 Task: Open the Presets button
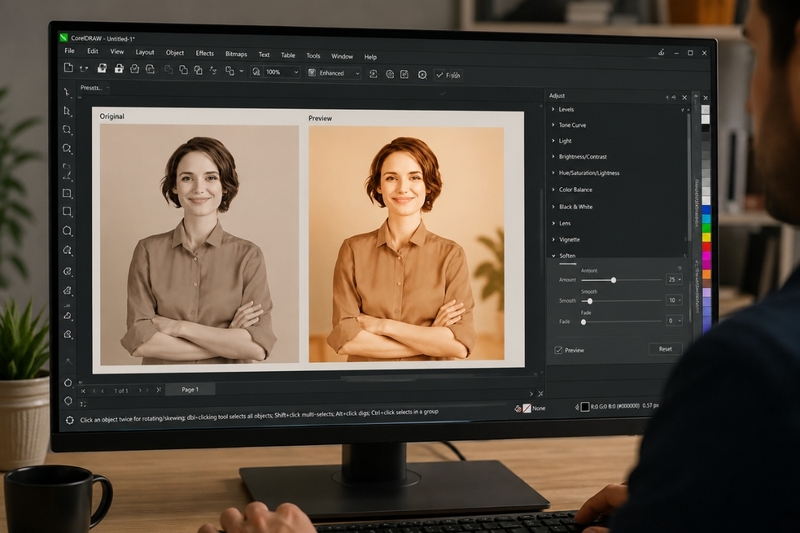pos(93,88)
